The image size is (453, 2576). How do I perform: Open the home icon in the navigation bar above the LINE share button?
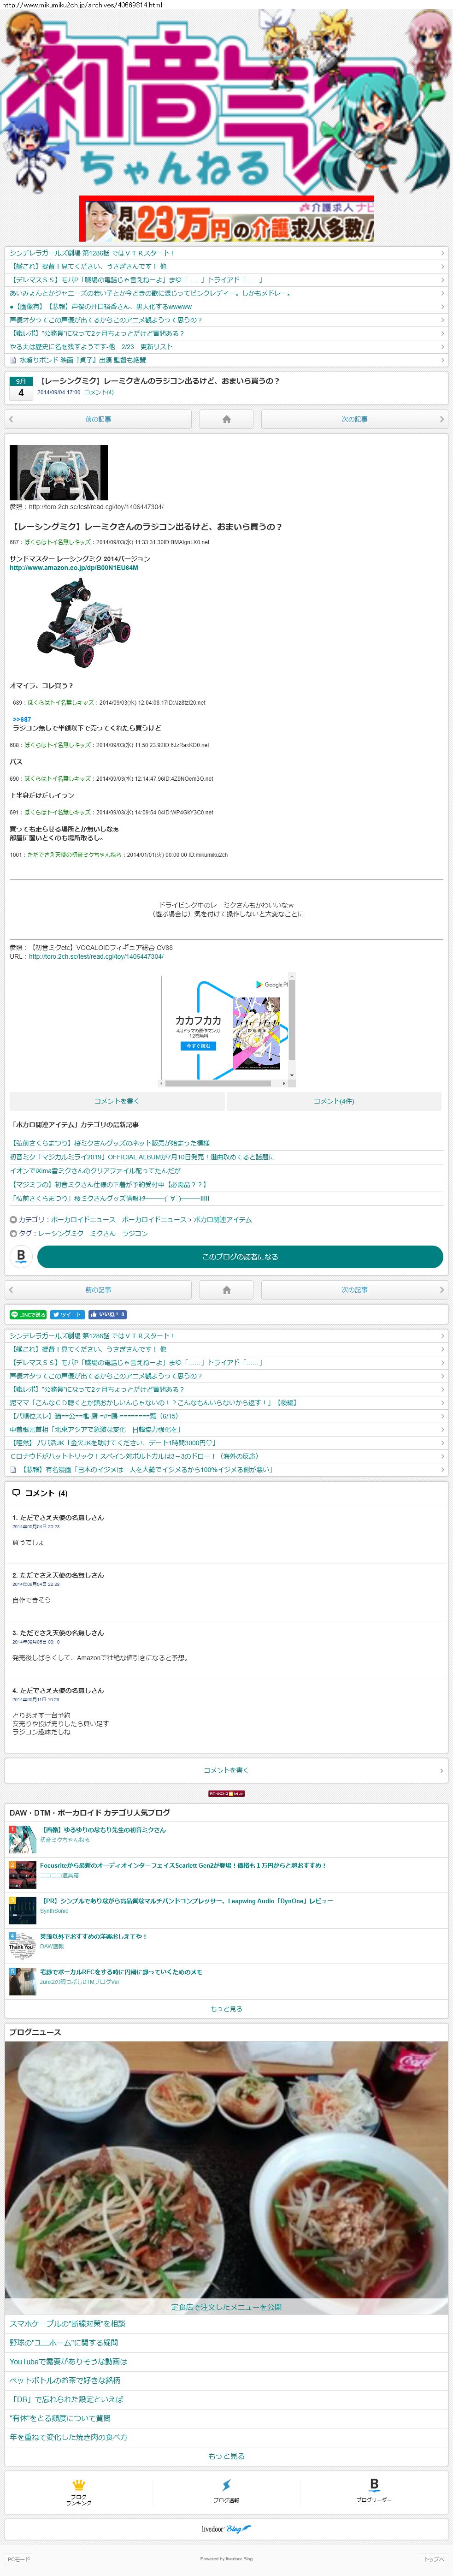226,1290
